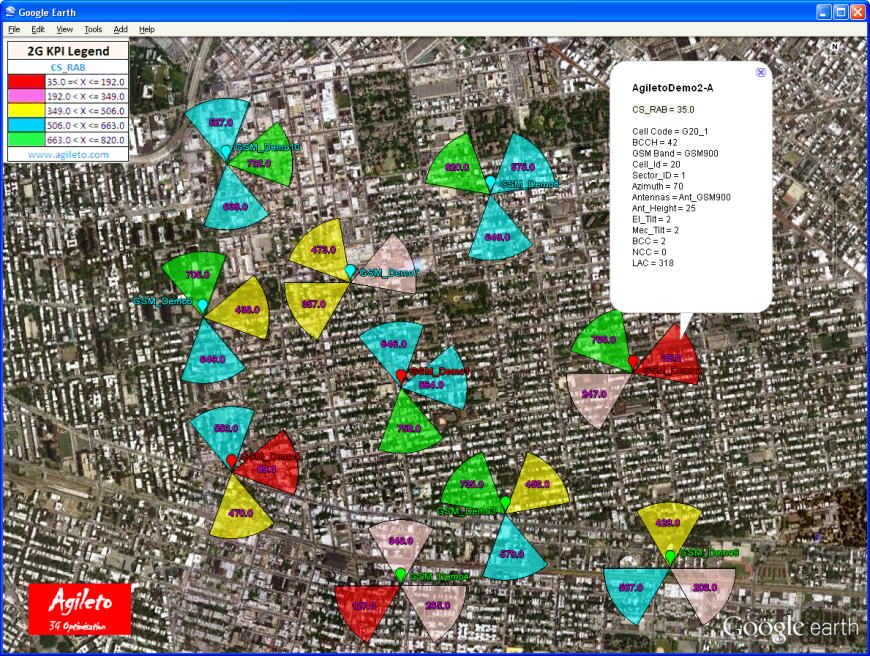
Task: Click the CS_RAB legend heading
Action: (x=68, y=68)
